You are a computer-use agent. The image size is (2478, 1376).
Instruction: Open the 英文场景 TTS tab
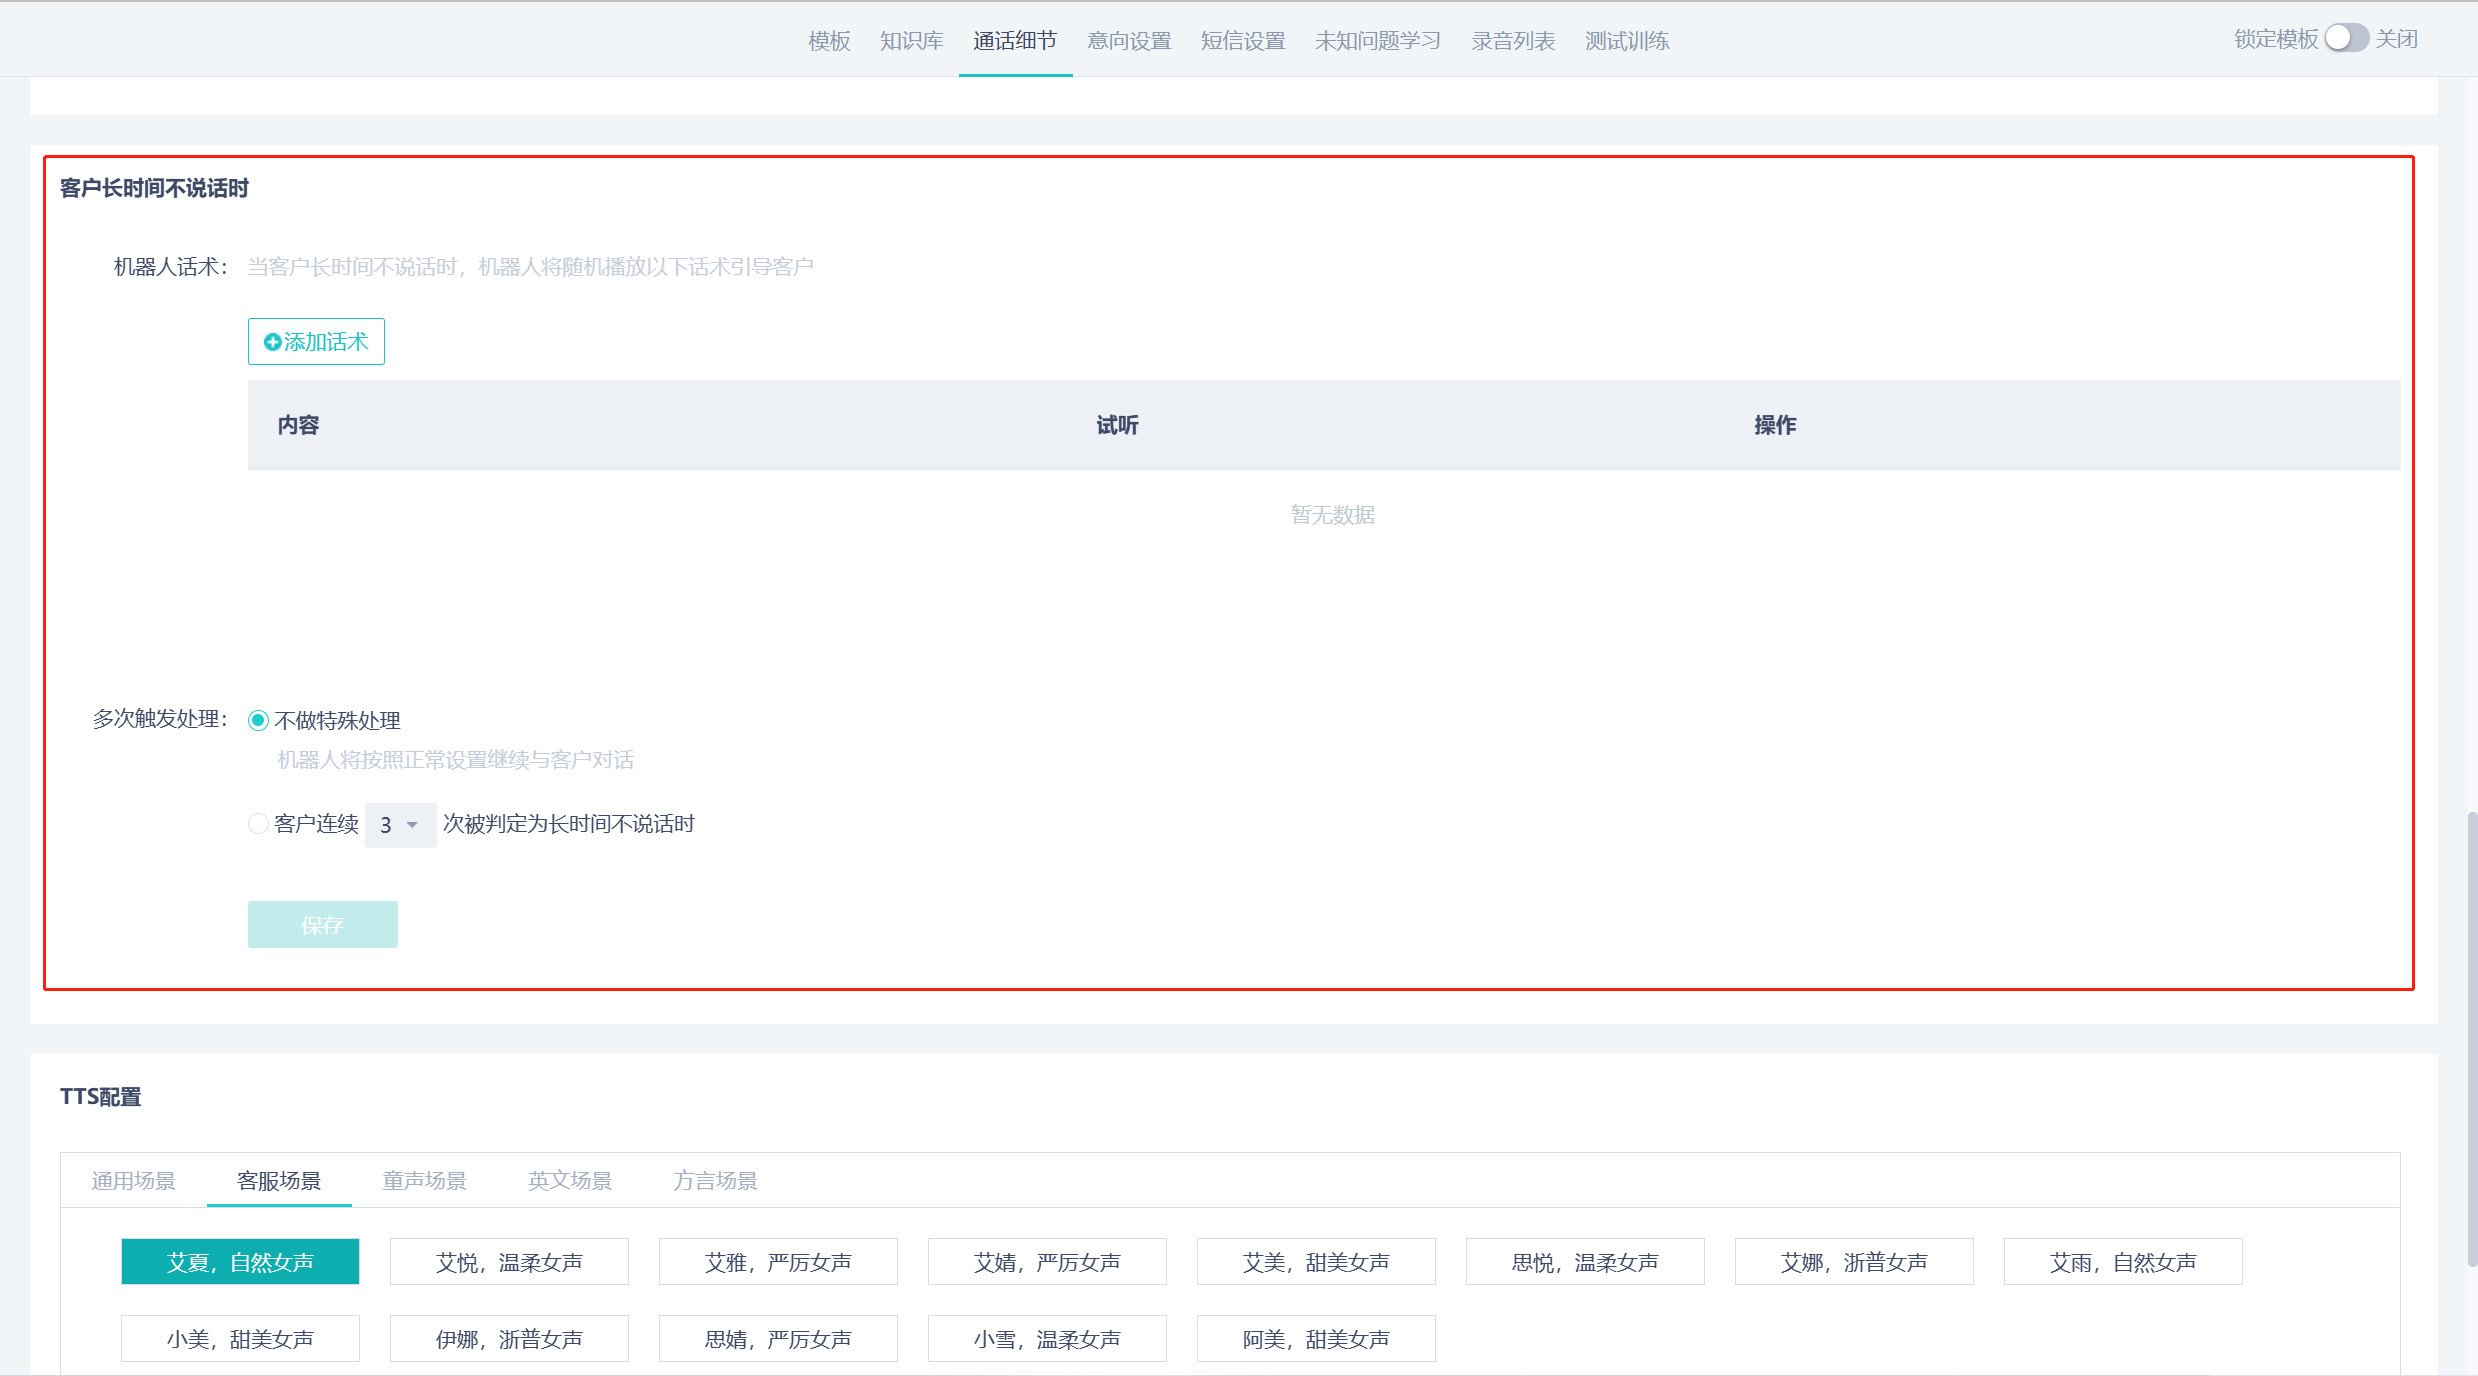(x=570, y=1181)
